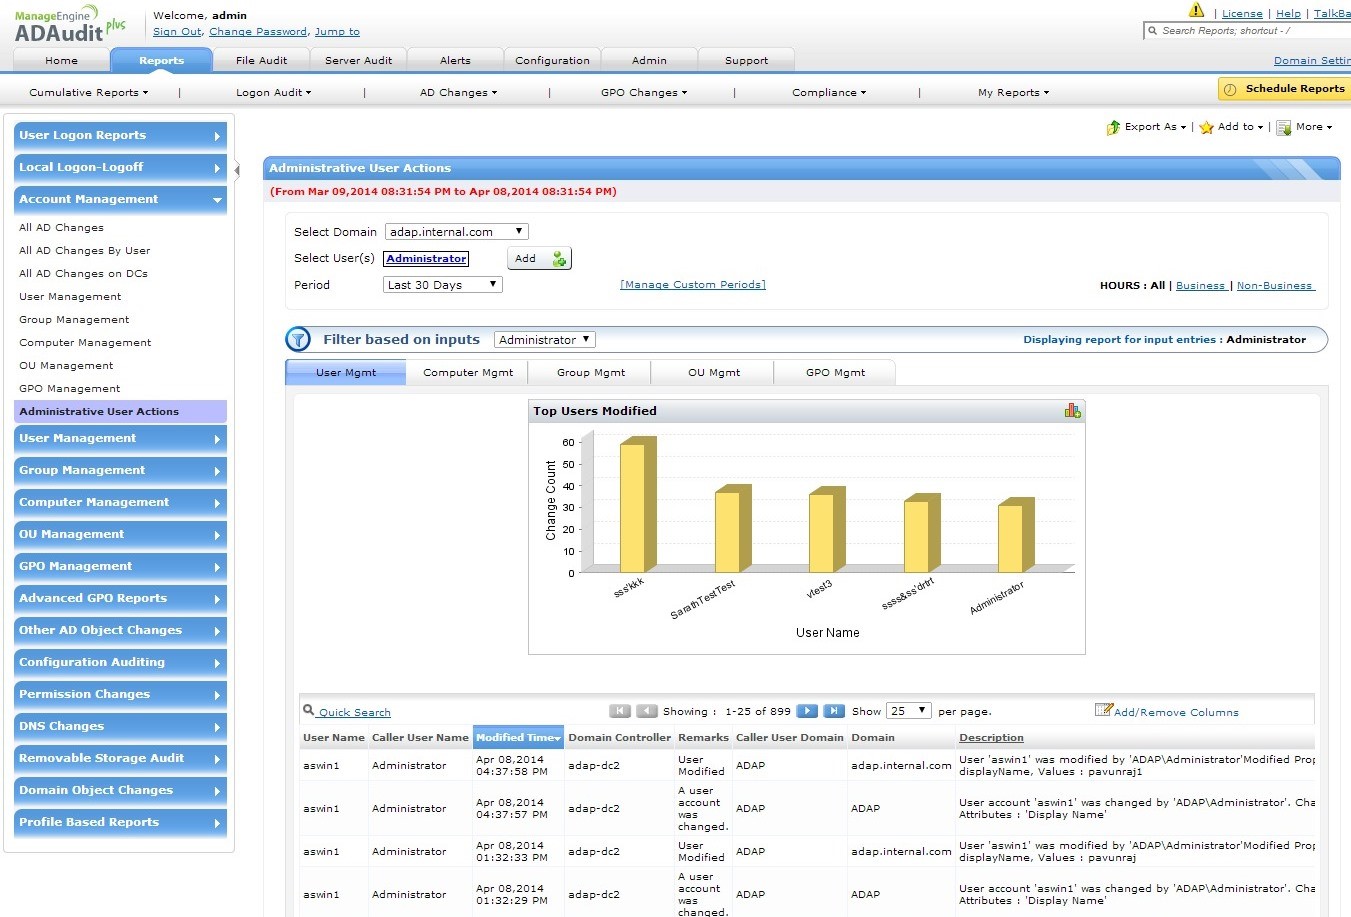This screenshot has height=917, width=1351.
Task: Click the filter funnel icon
Action: 298,340
